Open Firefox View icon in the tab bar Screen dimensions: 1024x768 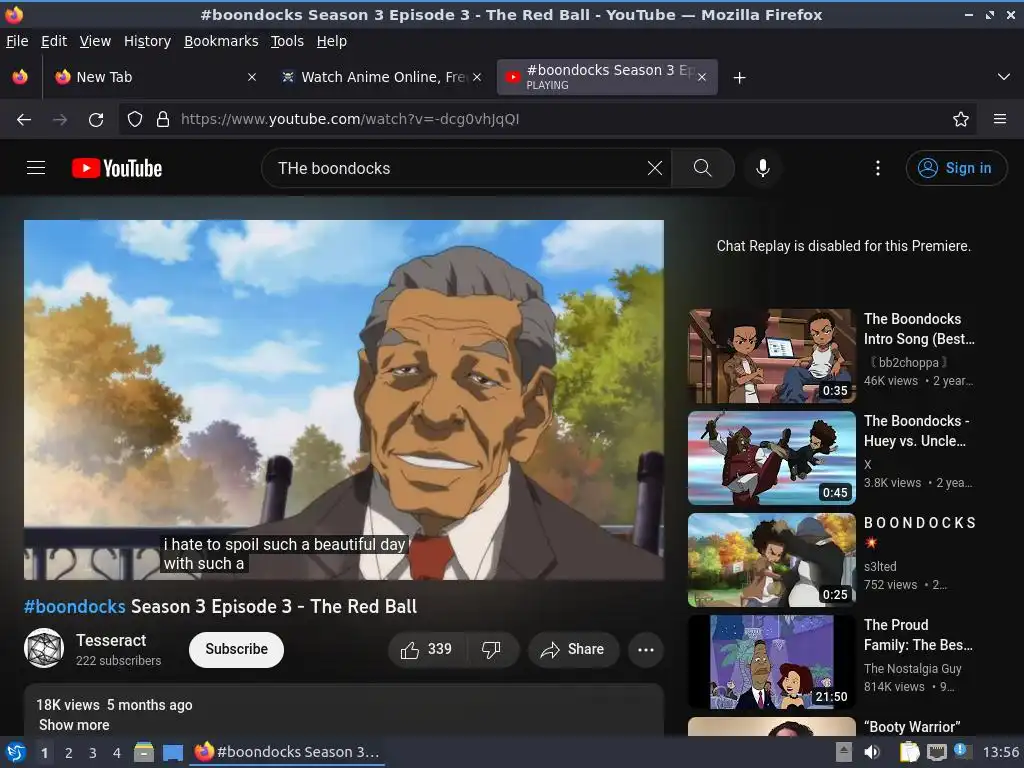tap(20, 77)
